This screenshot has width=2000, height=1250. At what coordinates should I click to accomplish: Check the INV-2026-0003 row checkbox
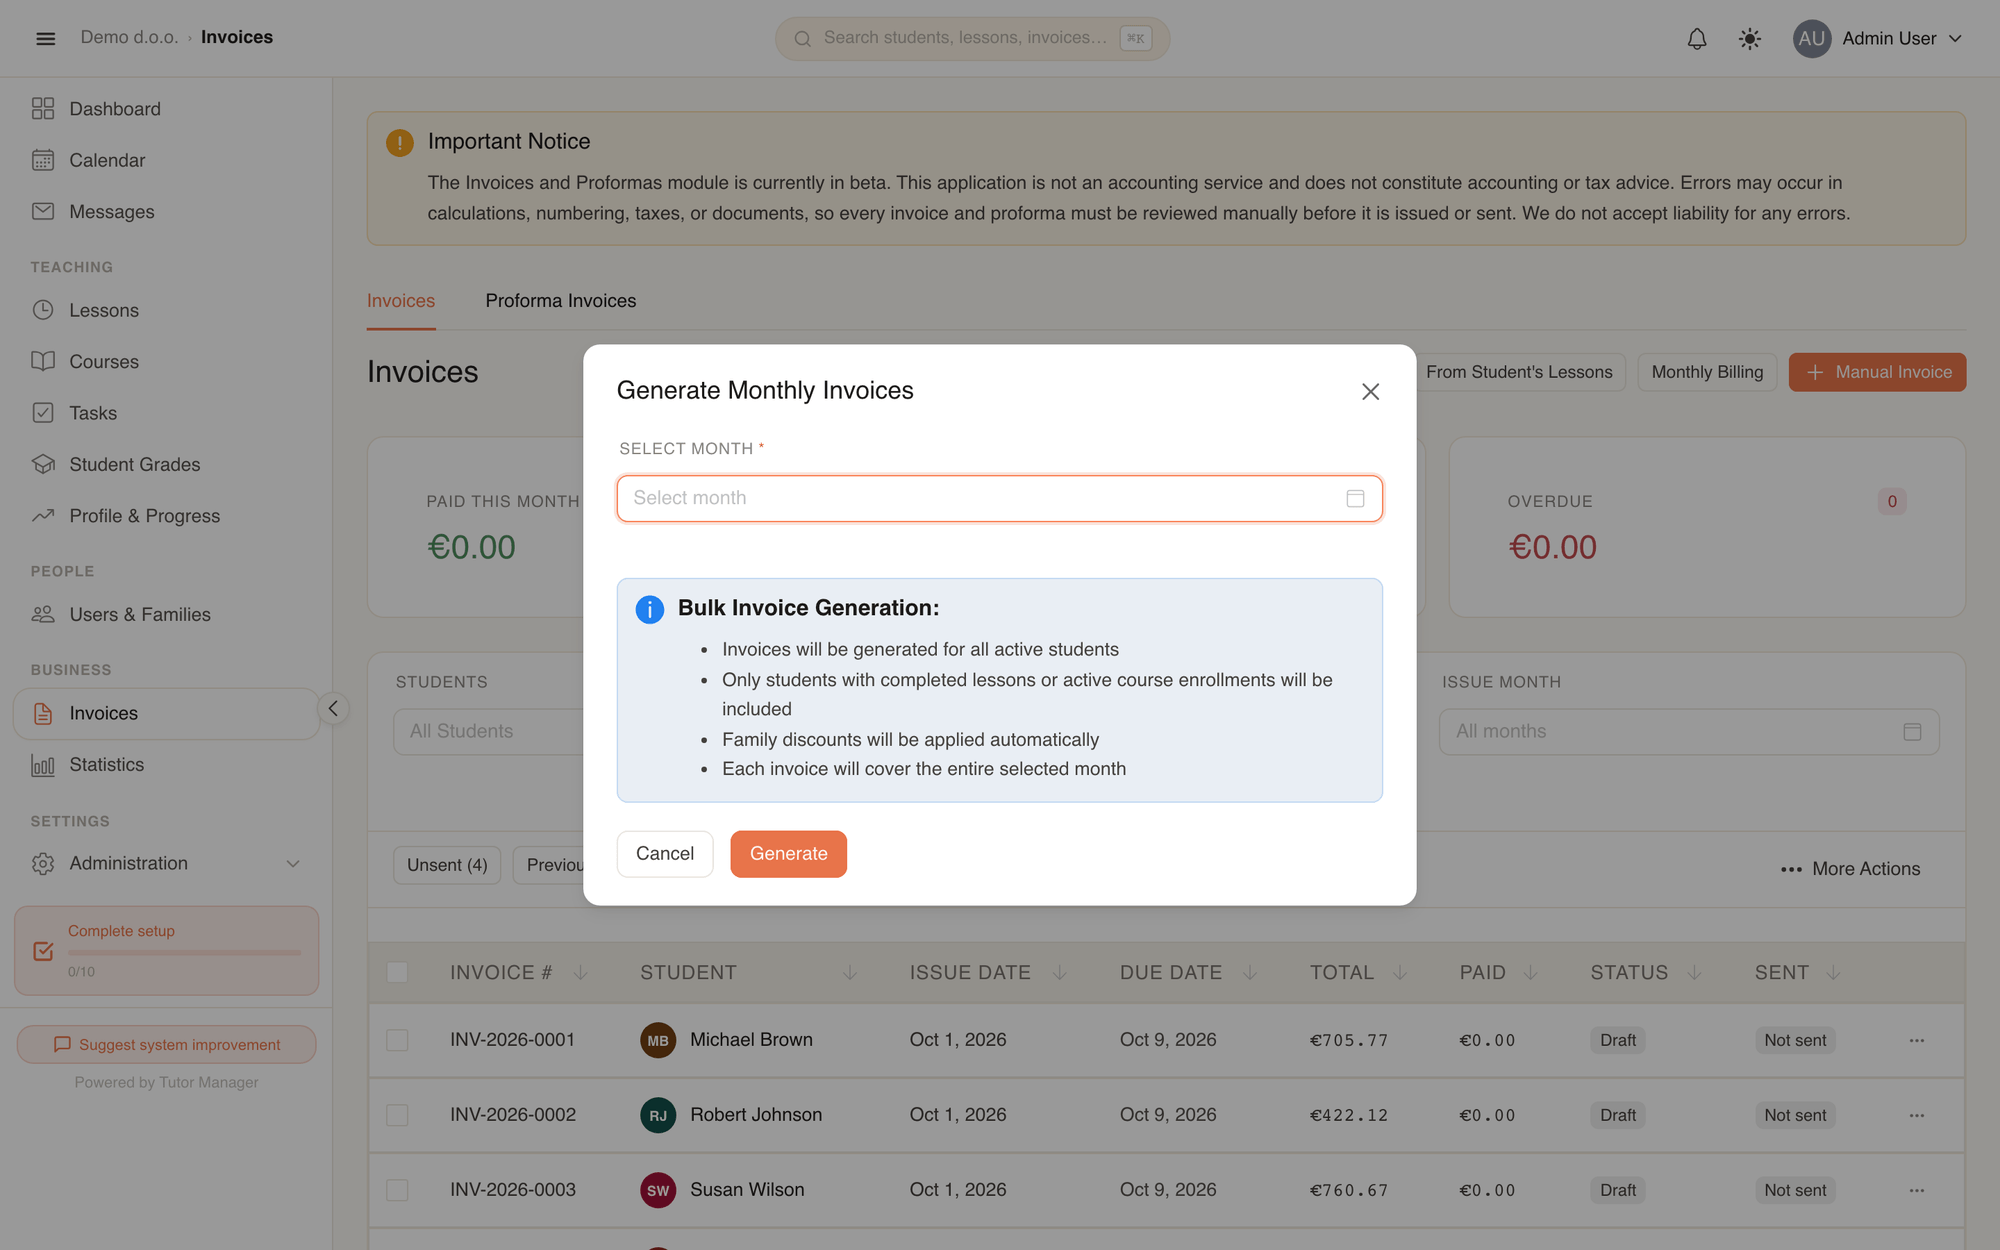click(397, 1190)
